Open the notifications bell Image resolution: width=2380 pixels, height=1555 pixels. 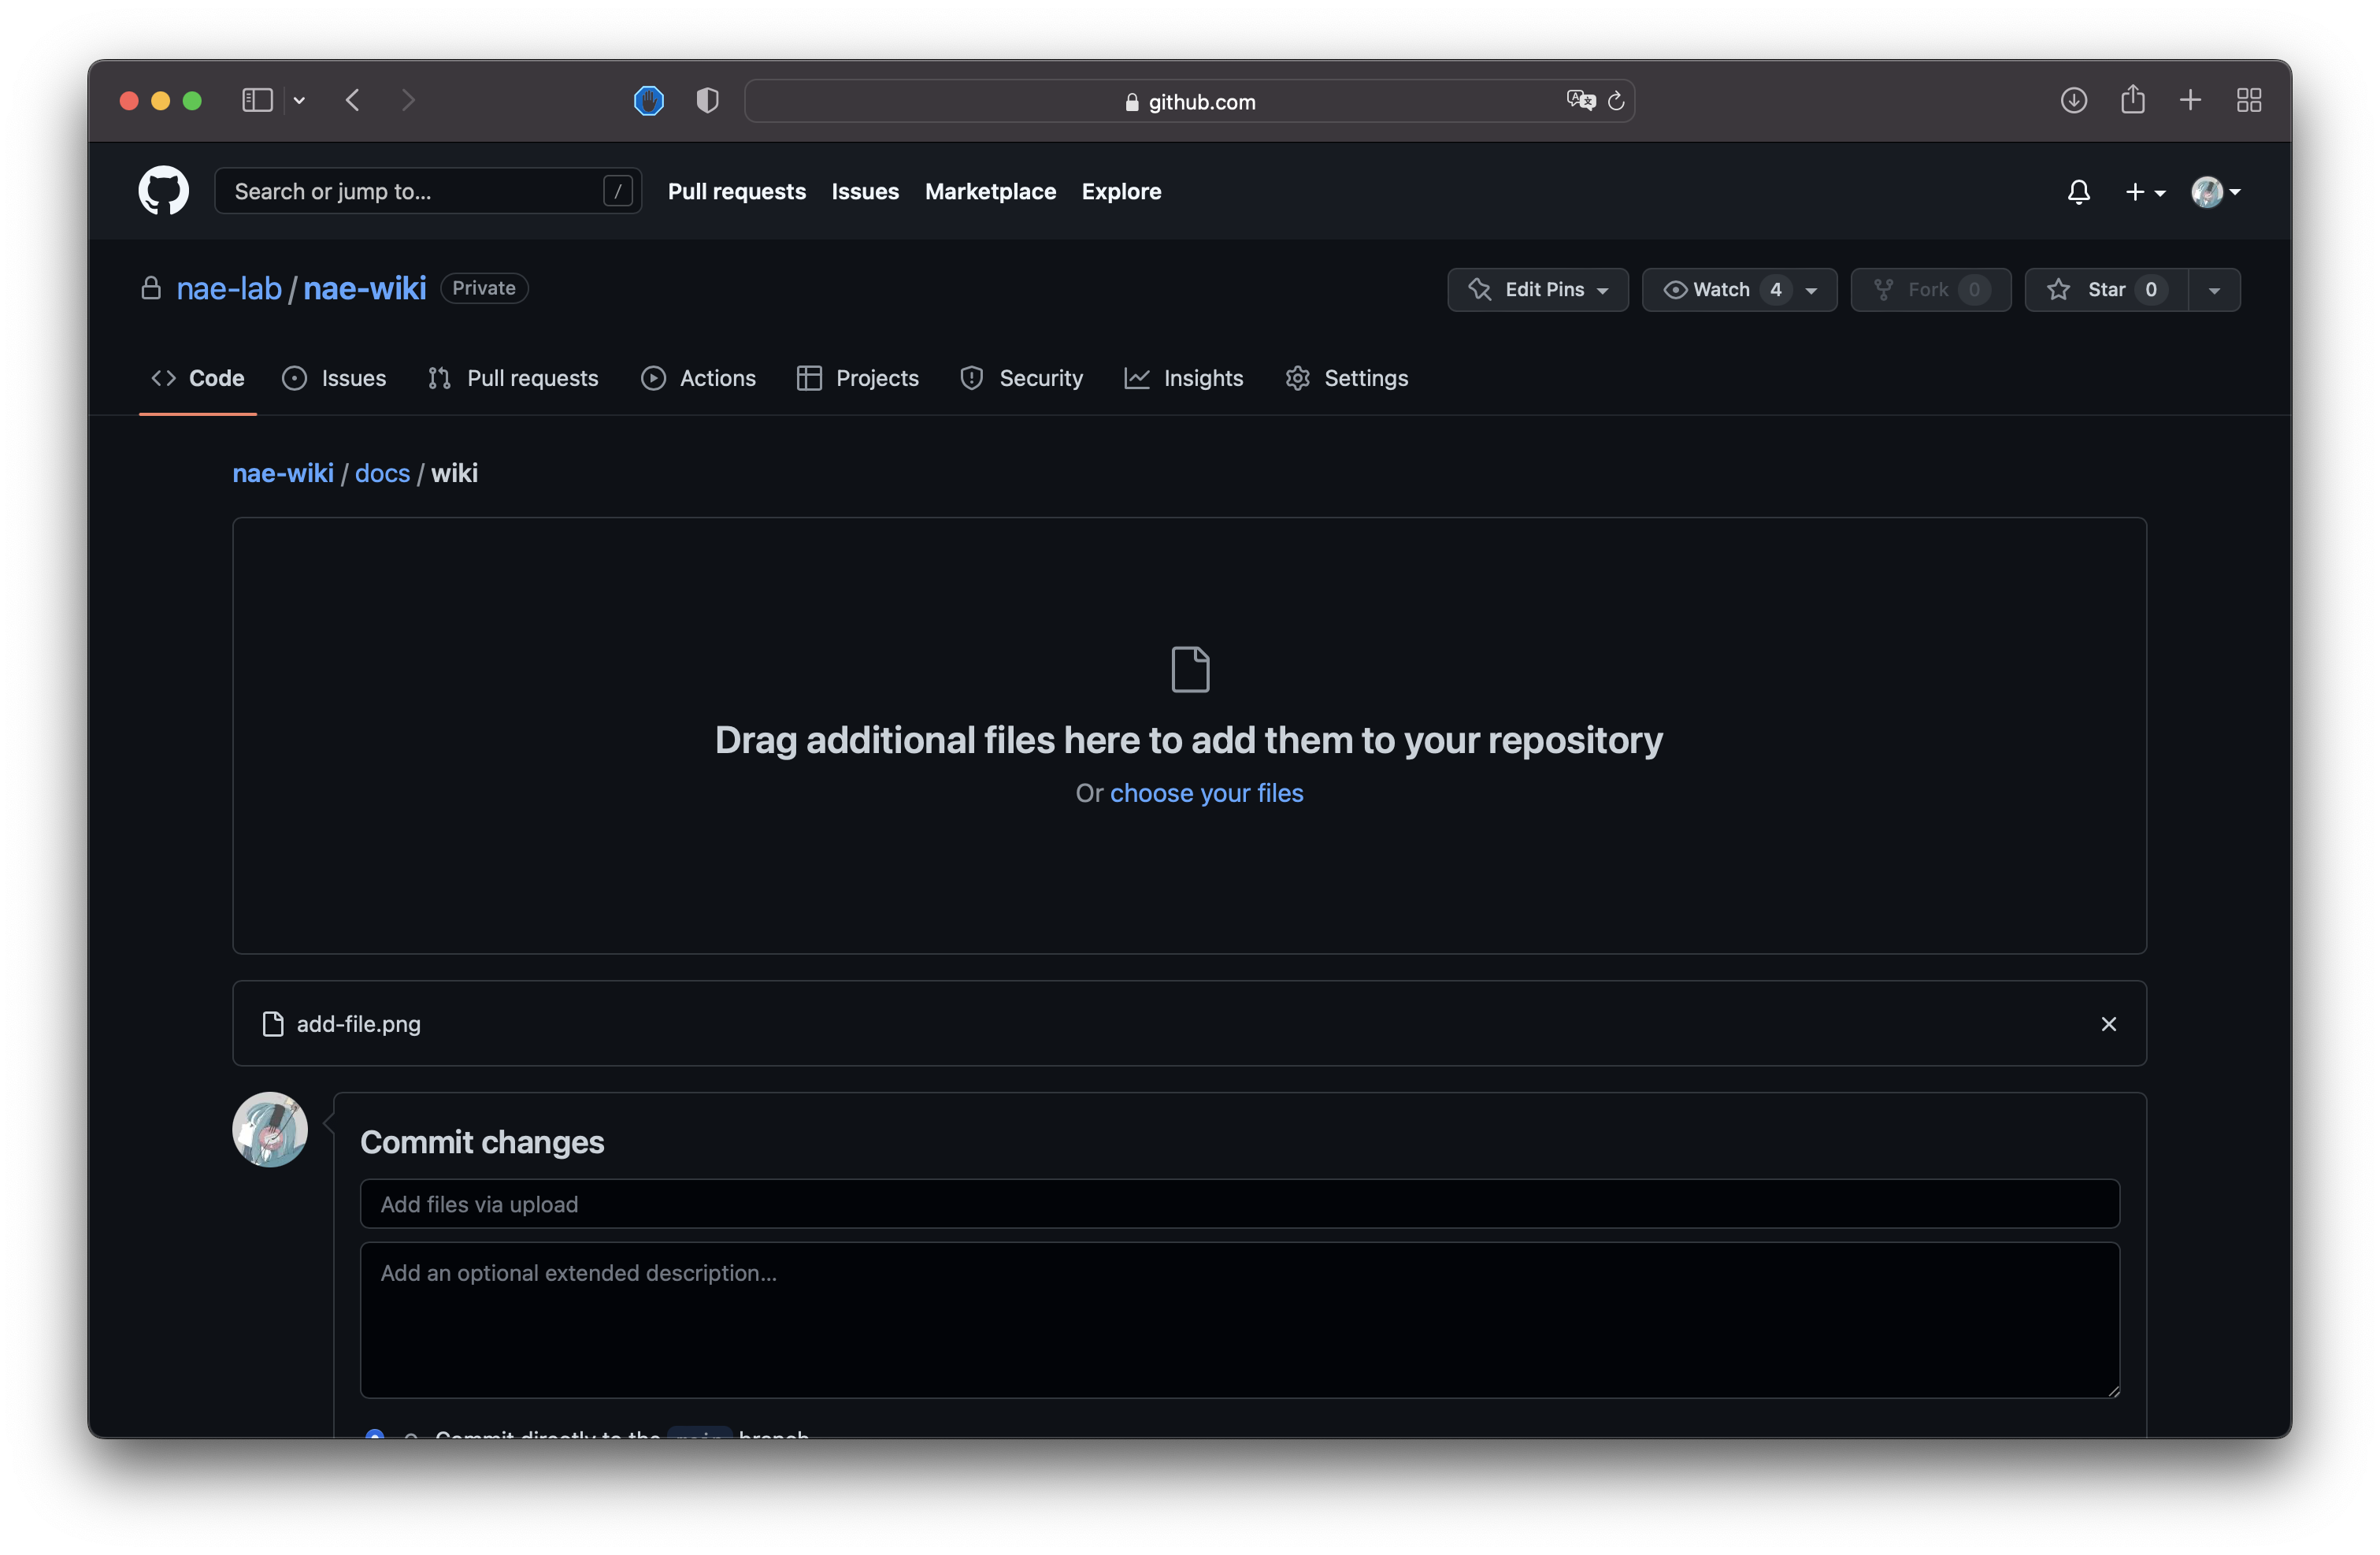click(x=2078, y=191)
